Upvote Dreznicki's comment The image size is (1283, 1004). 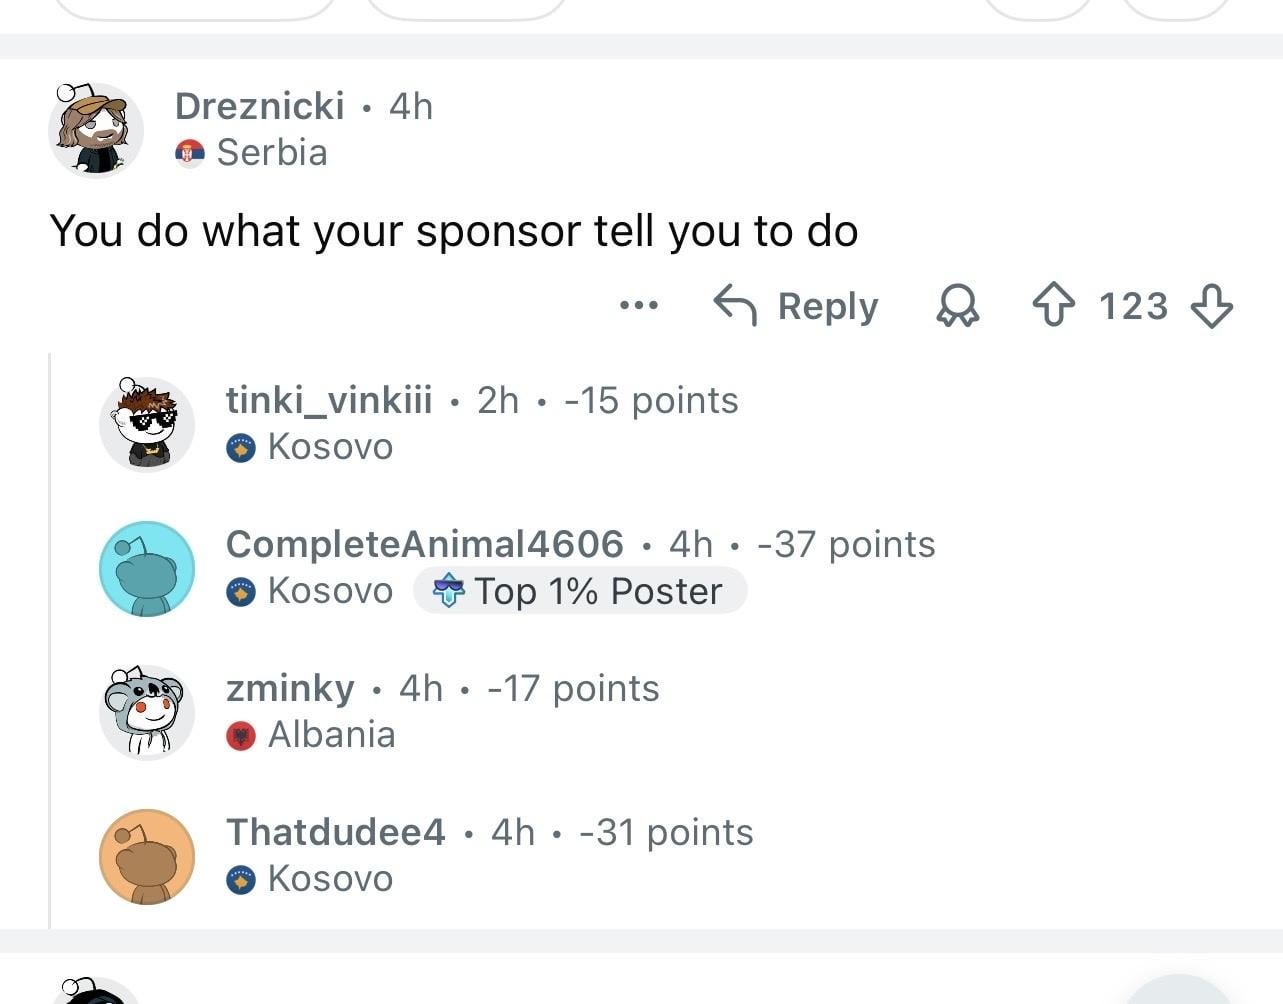[x=1054, y=305]
